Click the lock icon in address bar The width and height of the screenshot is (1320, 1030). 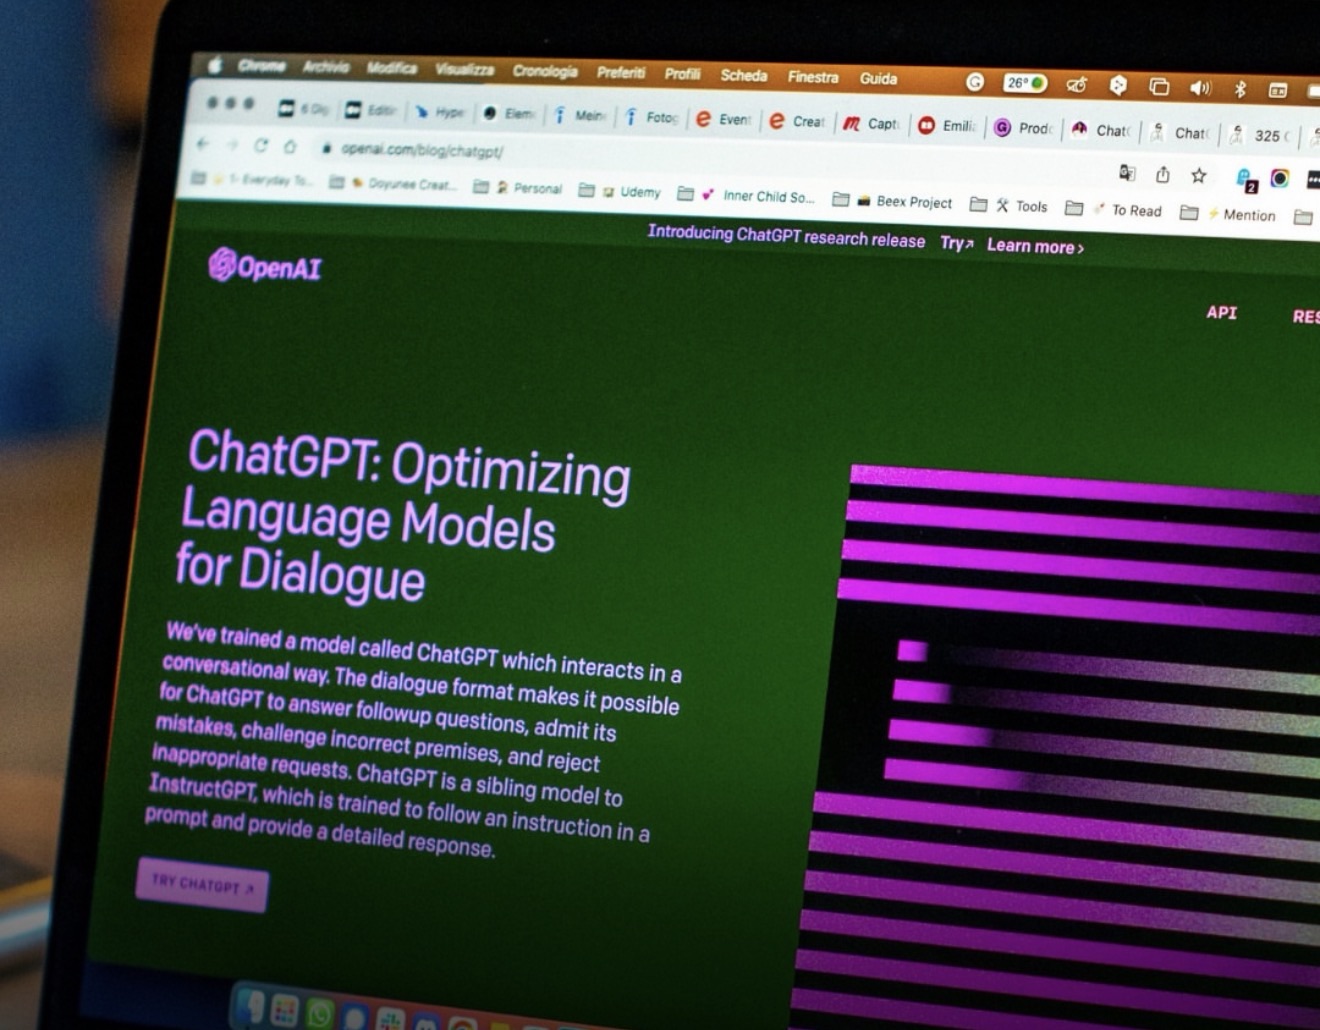pyautogui.click(x=326, y=148)
